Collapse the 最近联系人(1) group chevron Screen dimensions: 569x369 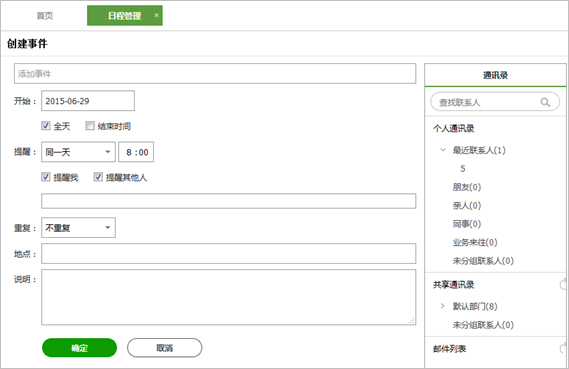pyautogui.click(x=443, y=150)
